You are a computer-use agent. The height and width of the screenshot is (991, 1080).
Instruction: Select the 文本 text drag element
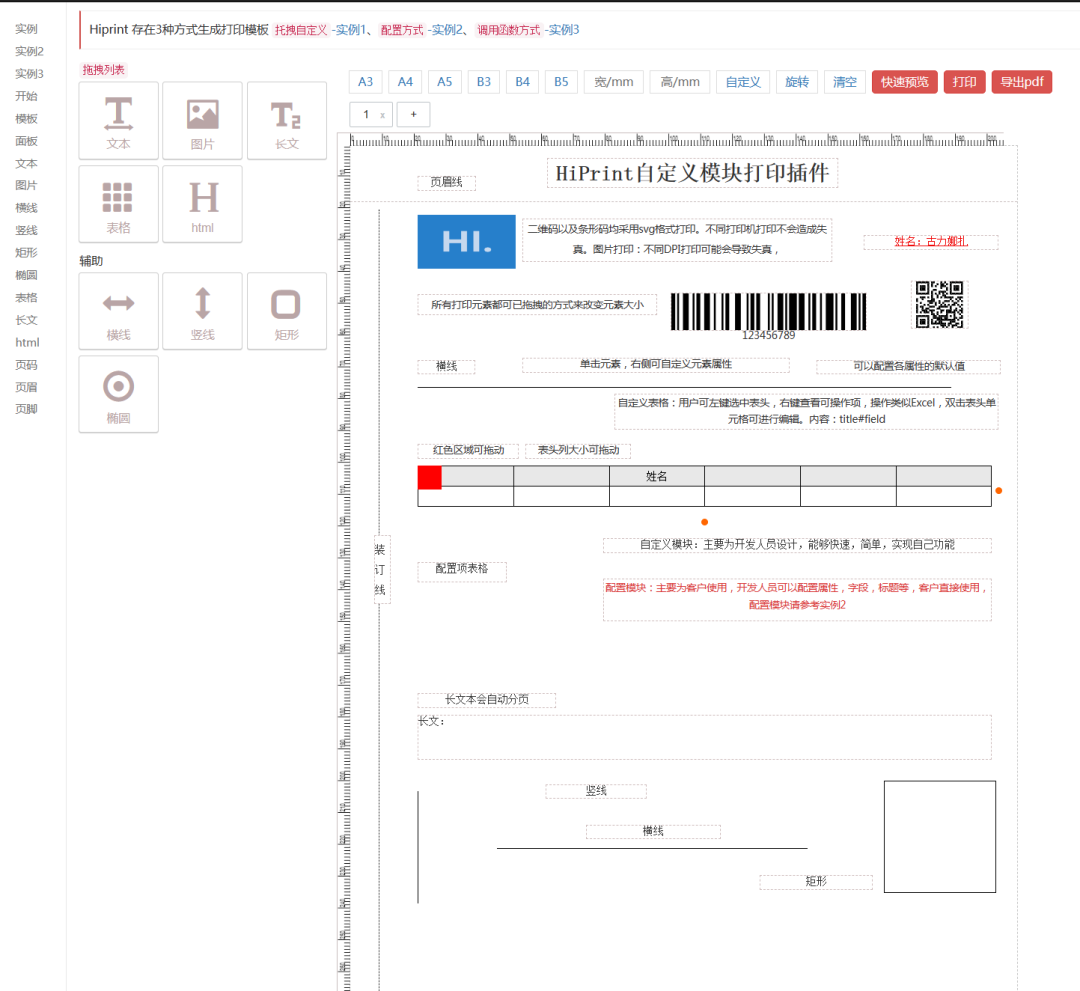pos(118,121)
